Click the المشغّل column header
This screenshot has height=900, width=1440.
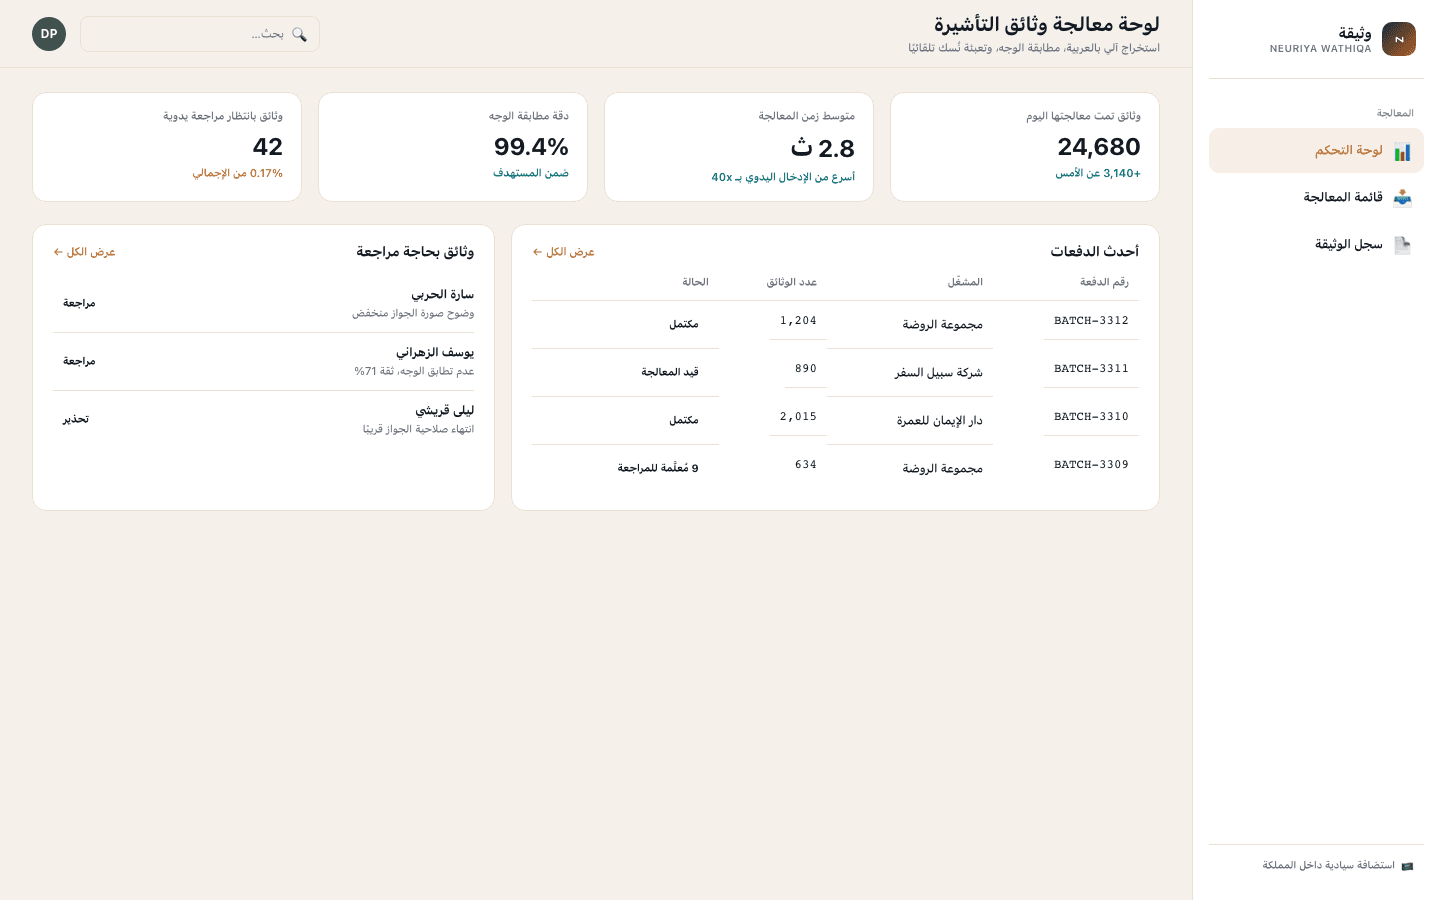tap(965, 282)
